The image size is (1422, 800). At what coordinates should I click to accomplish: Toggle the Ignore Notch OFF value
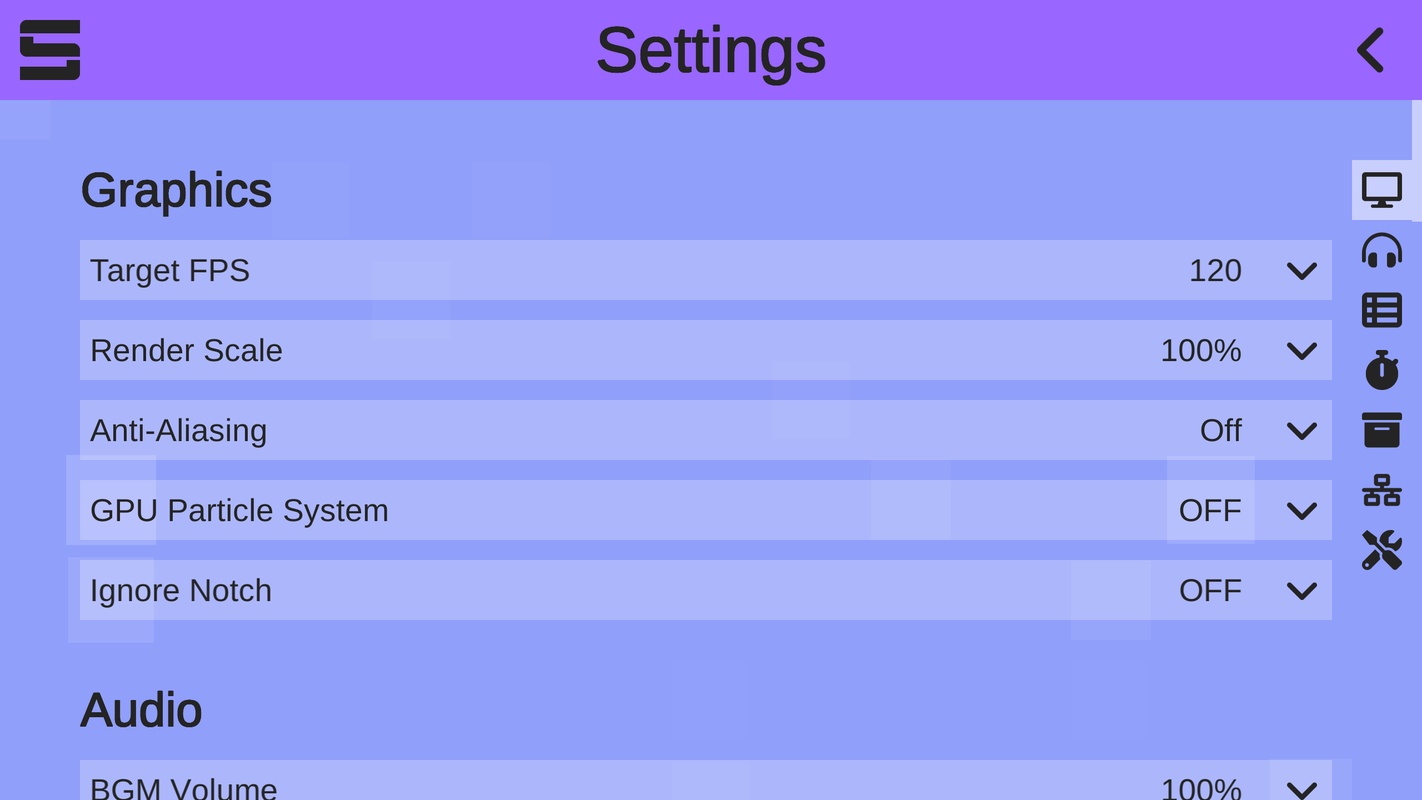point(1210,590)
